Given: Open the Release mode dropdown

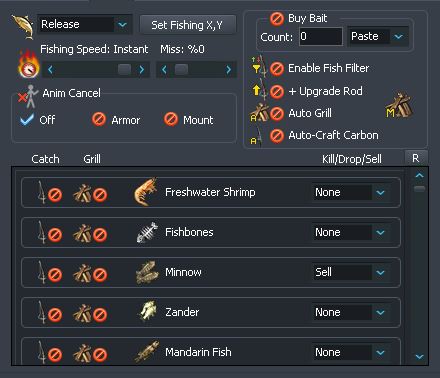Looking at the screenshot, I should (122, 25).
